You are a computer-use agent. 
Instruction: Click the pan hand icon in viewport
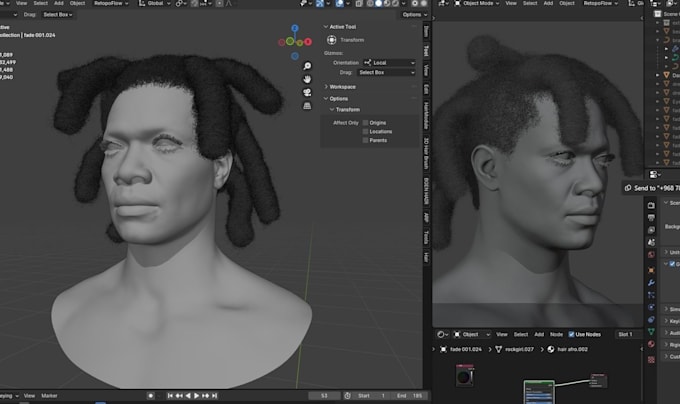307,79
